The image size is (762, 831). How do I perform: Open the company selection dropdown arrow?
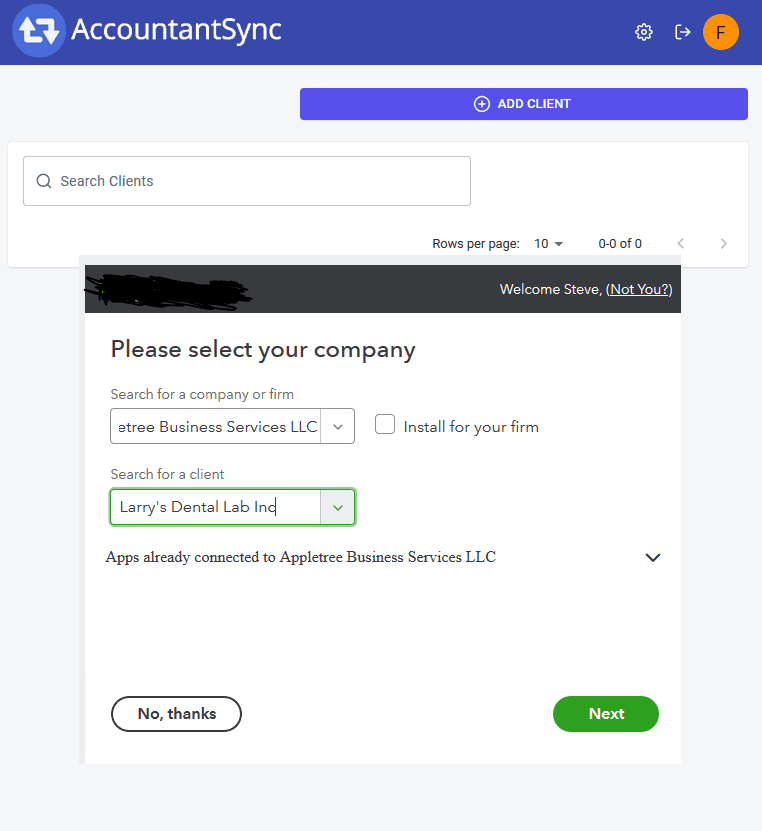[x=339, y=426]
